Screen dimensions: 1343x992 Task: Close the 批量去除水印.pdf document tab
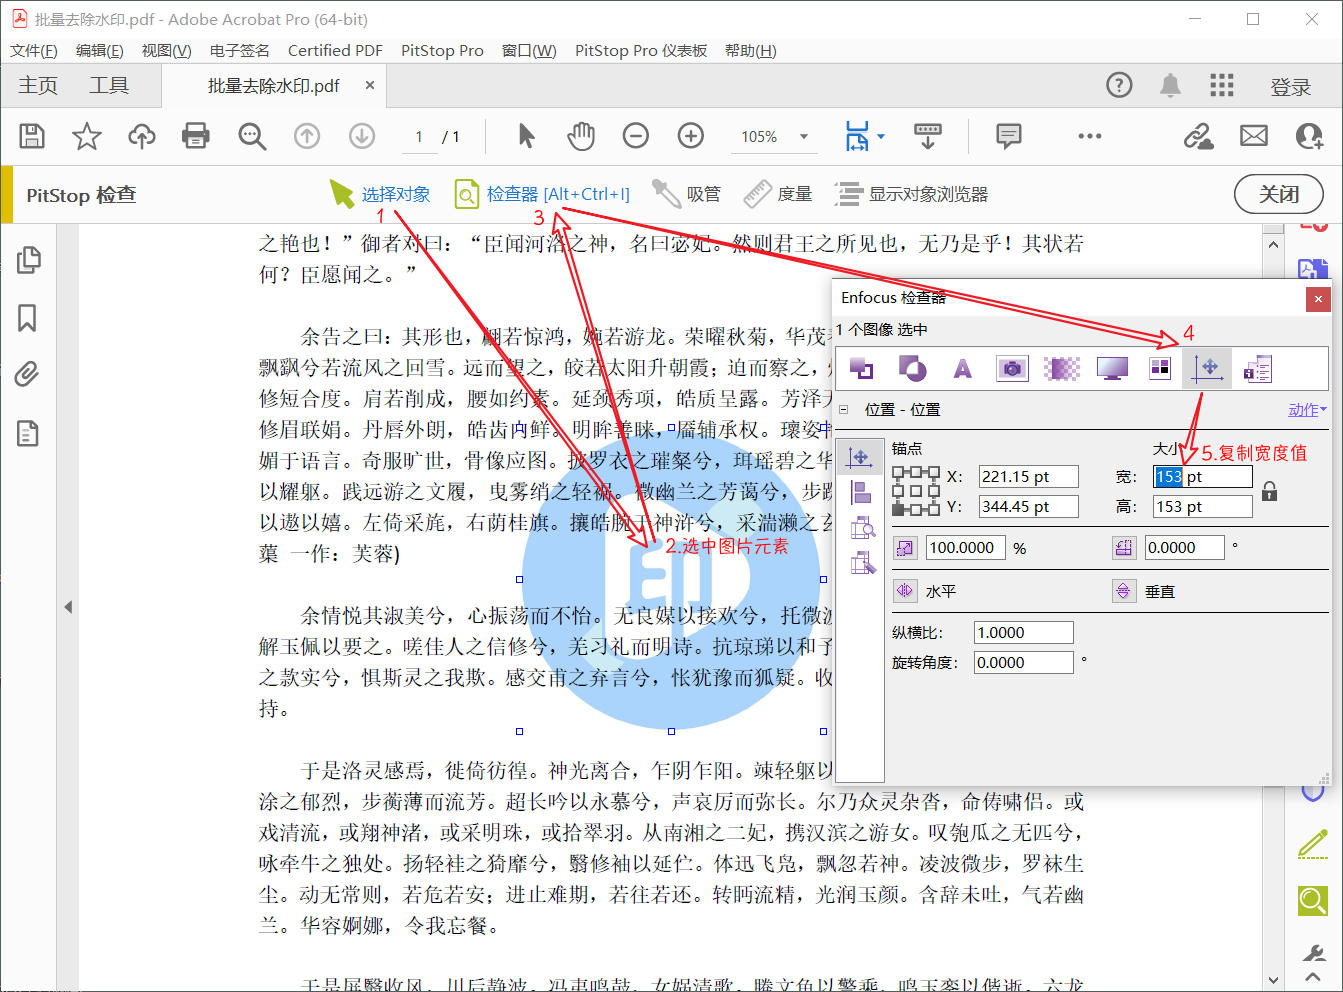pyautogui.click(x=369, y=85)
